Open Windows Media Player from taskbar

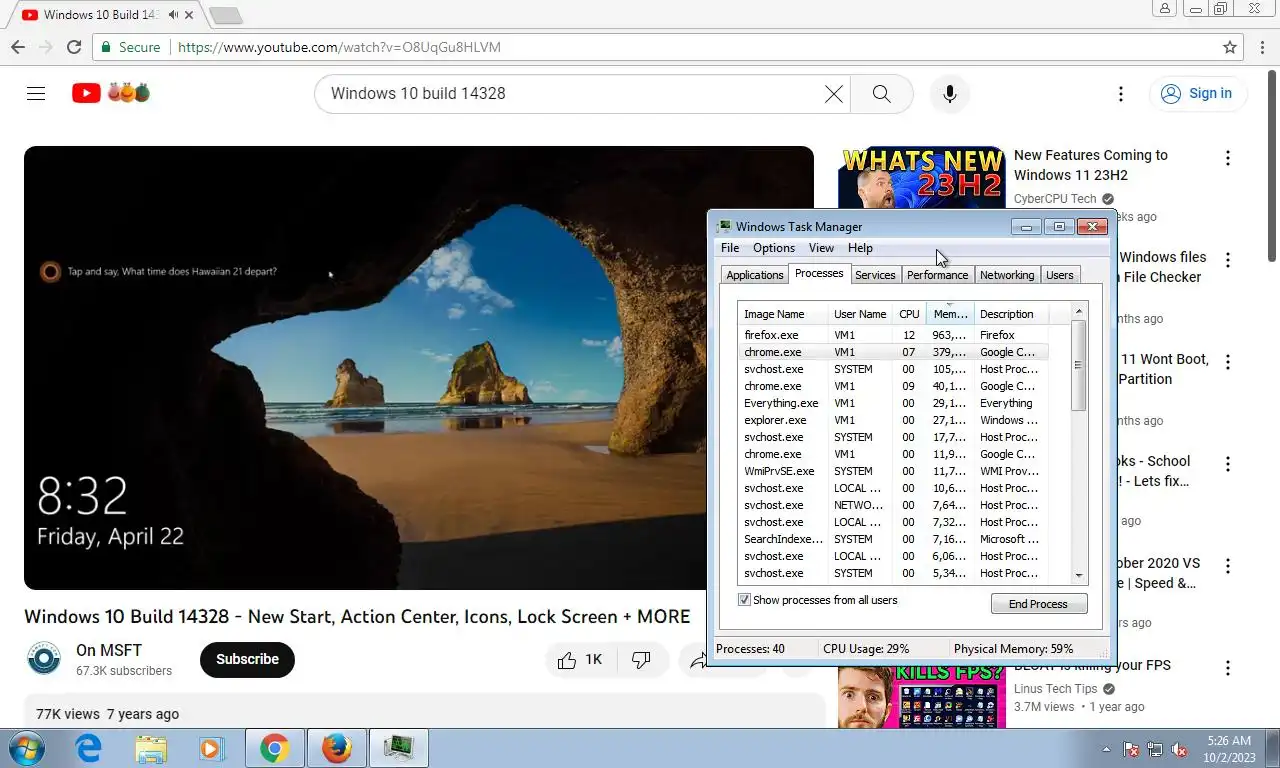pos(212,748)
